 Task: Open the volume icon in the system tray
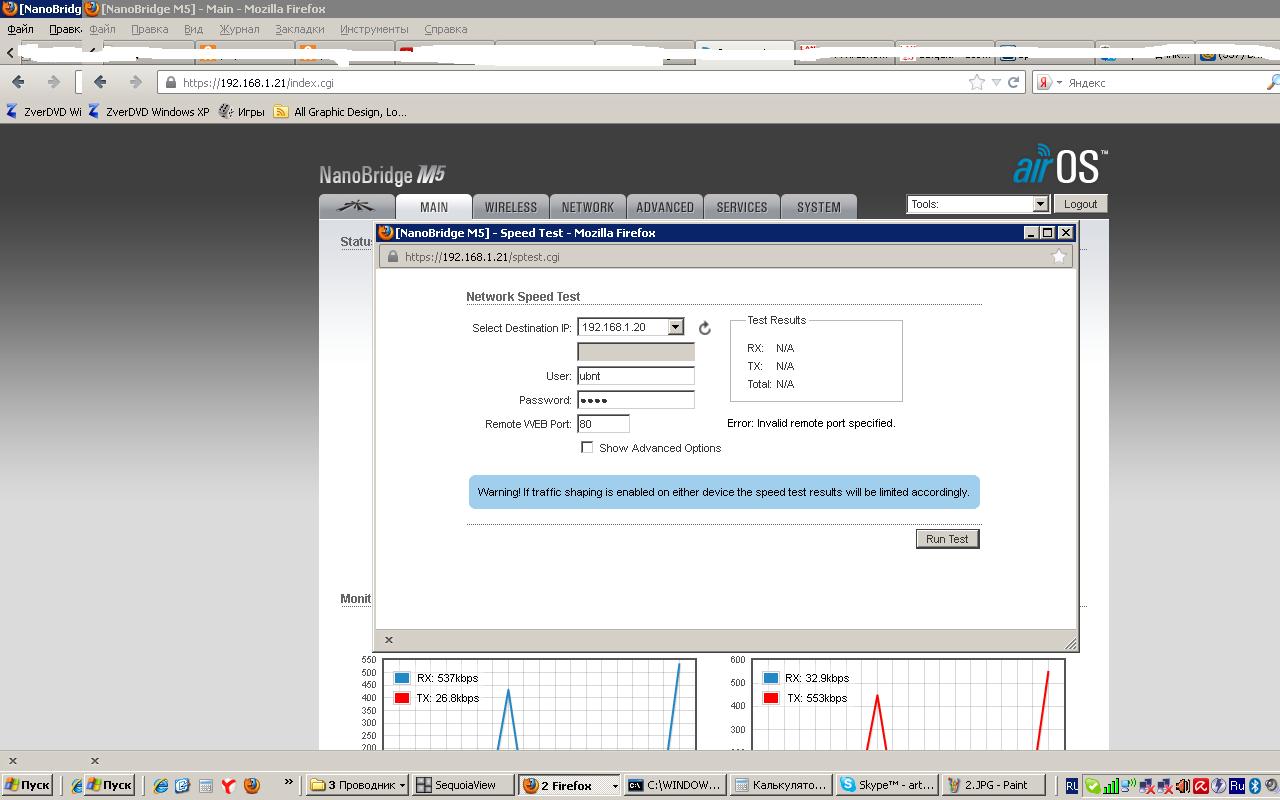[1183, 786]
